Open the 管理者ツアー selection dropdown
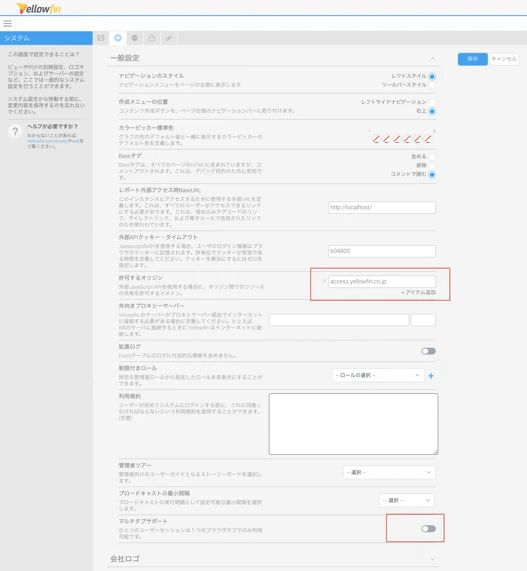The height and width of the screenshot is (571, 527). click(389, 472)
